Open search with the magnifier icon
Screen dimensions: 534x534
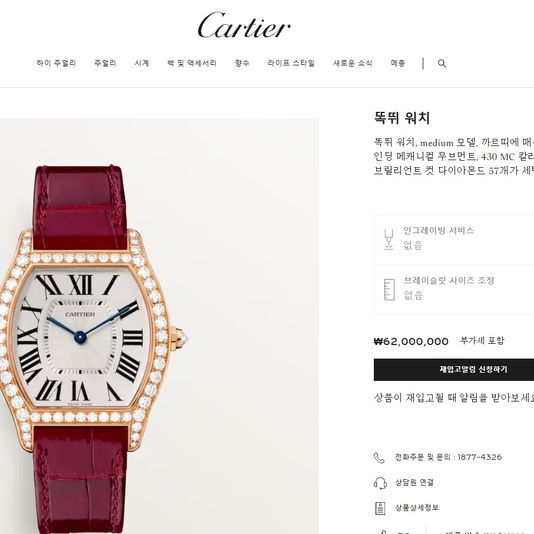click(x=442, y=63)
